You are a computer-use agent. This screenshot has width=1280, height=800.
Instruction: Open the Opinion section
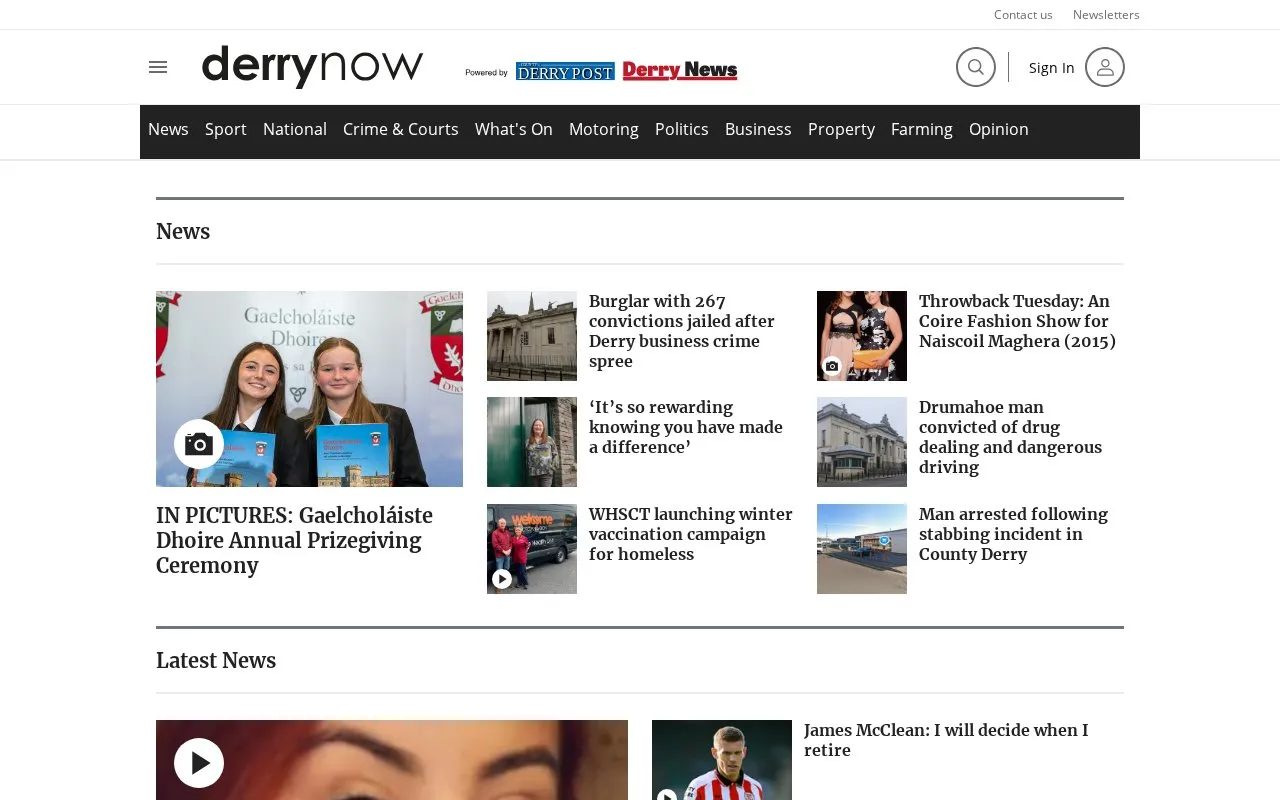pos(999,129)
